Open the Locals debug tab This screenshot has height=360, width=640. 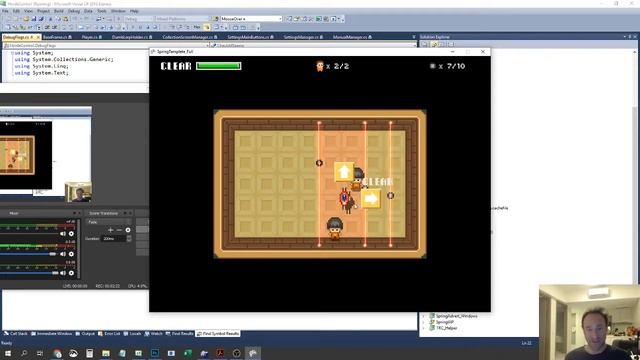(133, 333)
